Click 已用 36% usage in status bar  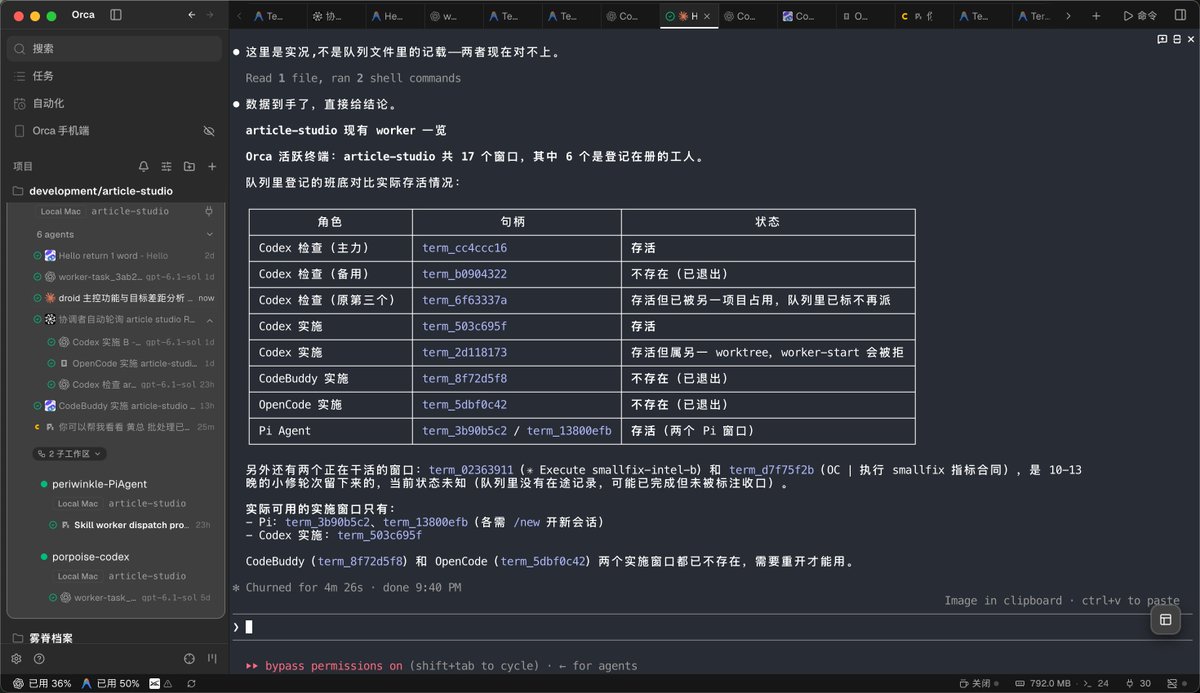tap(42, 684)
